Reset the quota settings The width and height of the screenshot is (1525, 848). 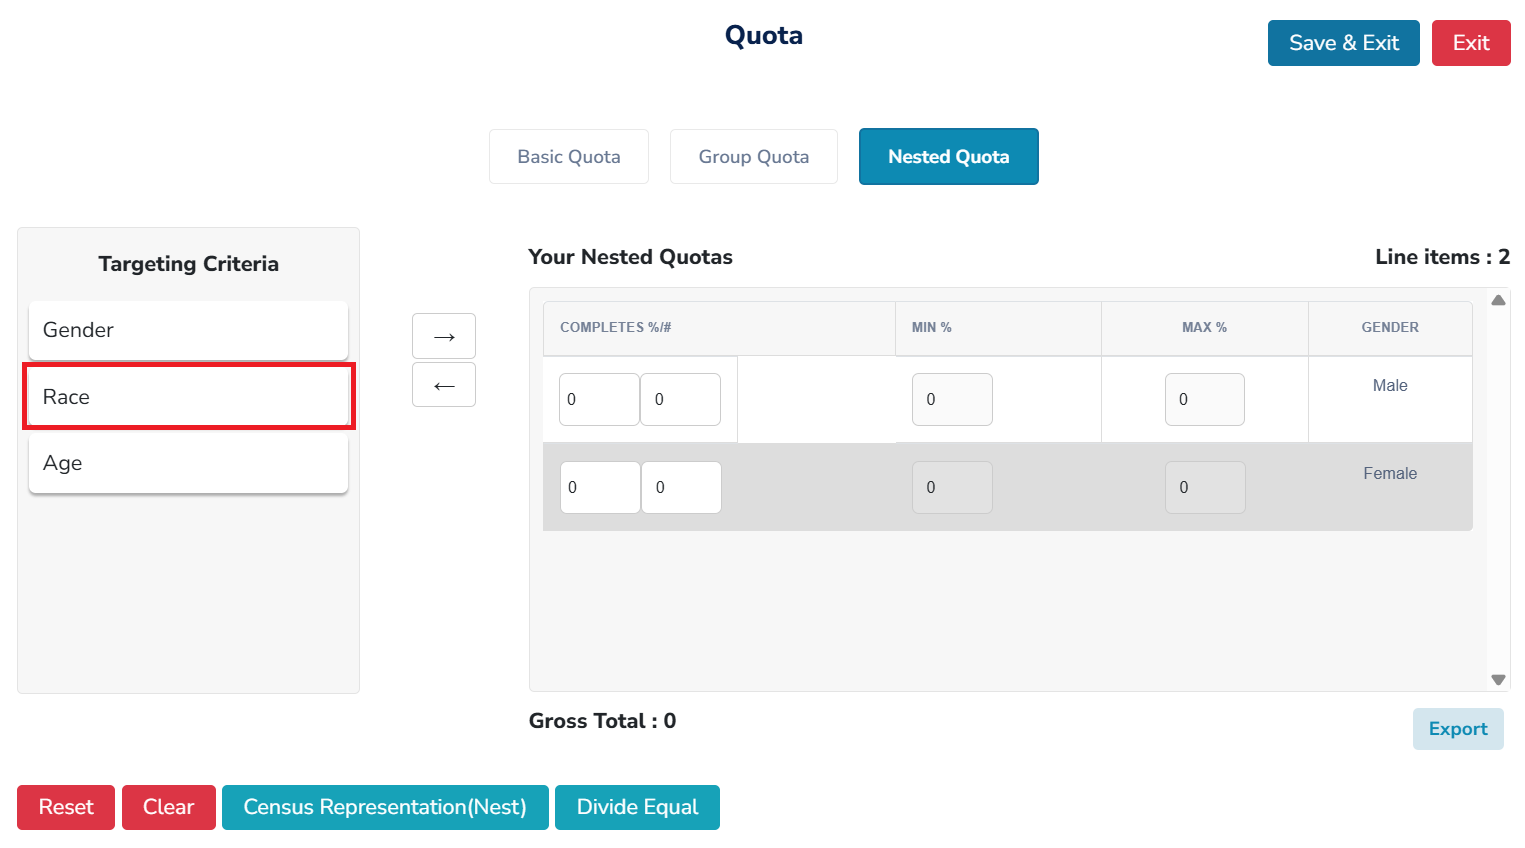[66, 807]
